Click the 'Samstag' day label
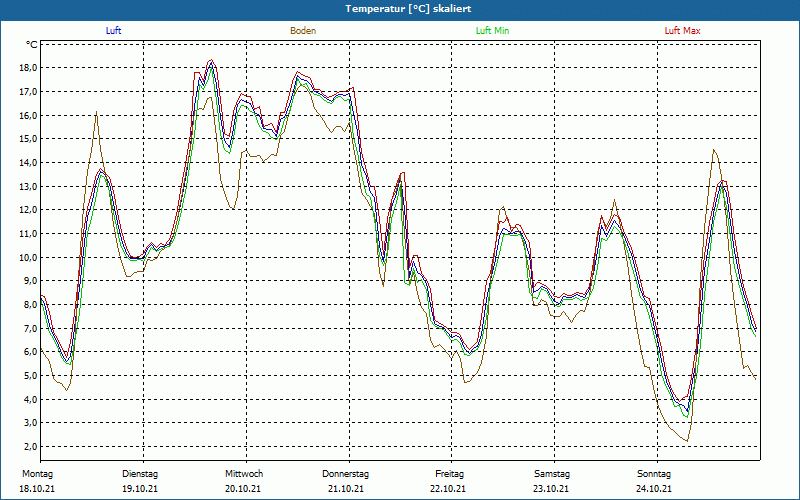The image size is (800, 500). [x=552, y=474]
